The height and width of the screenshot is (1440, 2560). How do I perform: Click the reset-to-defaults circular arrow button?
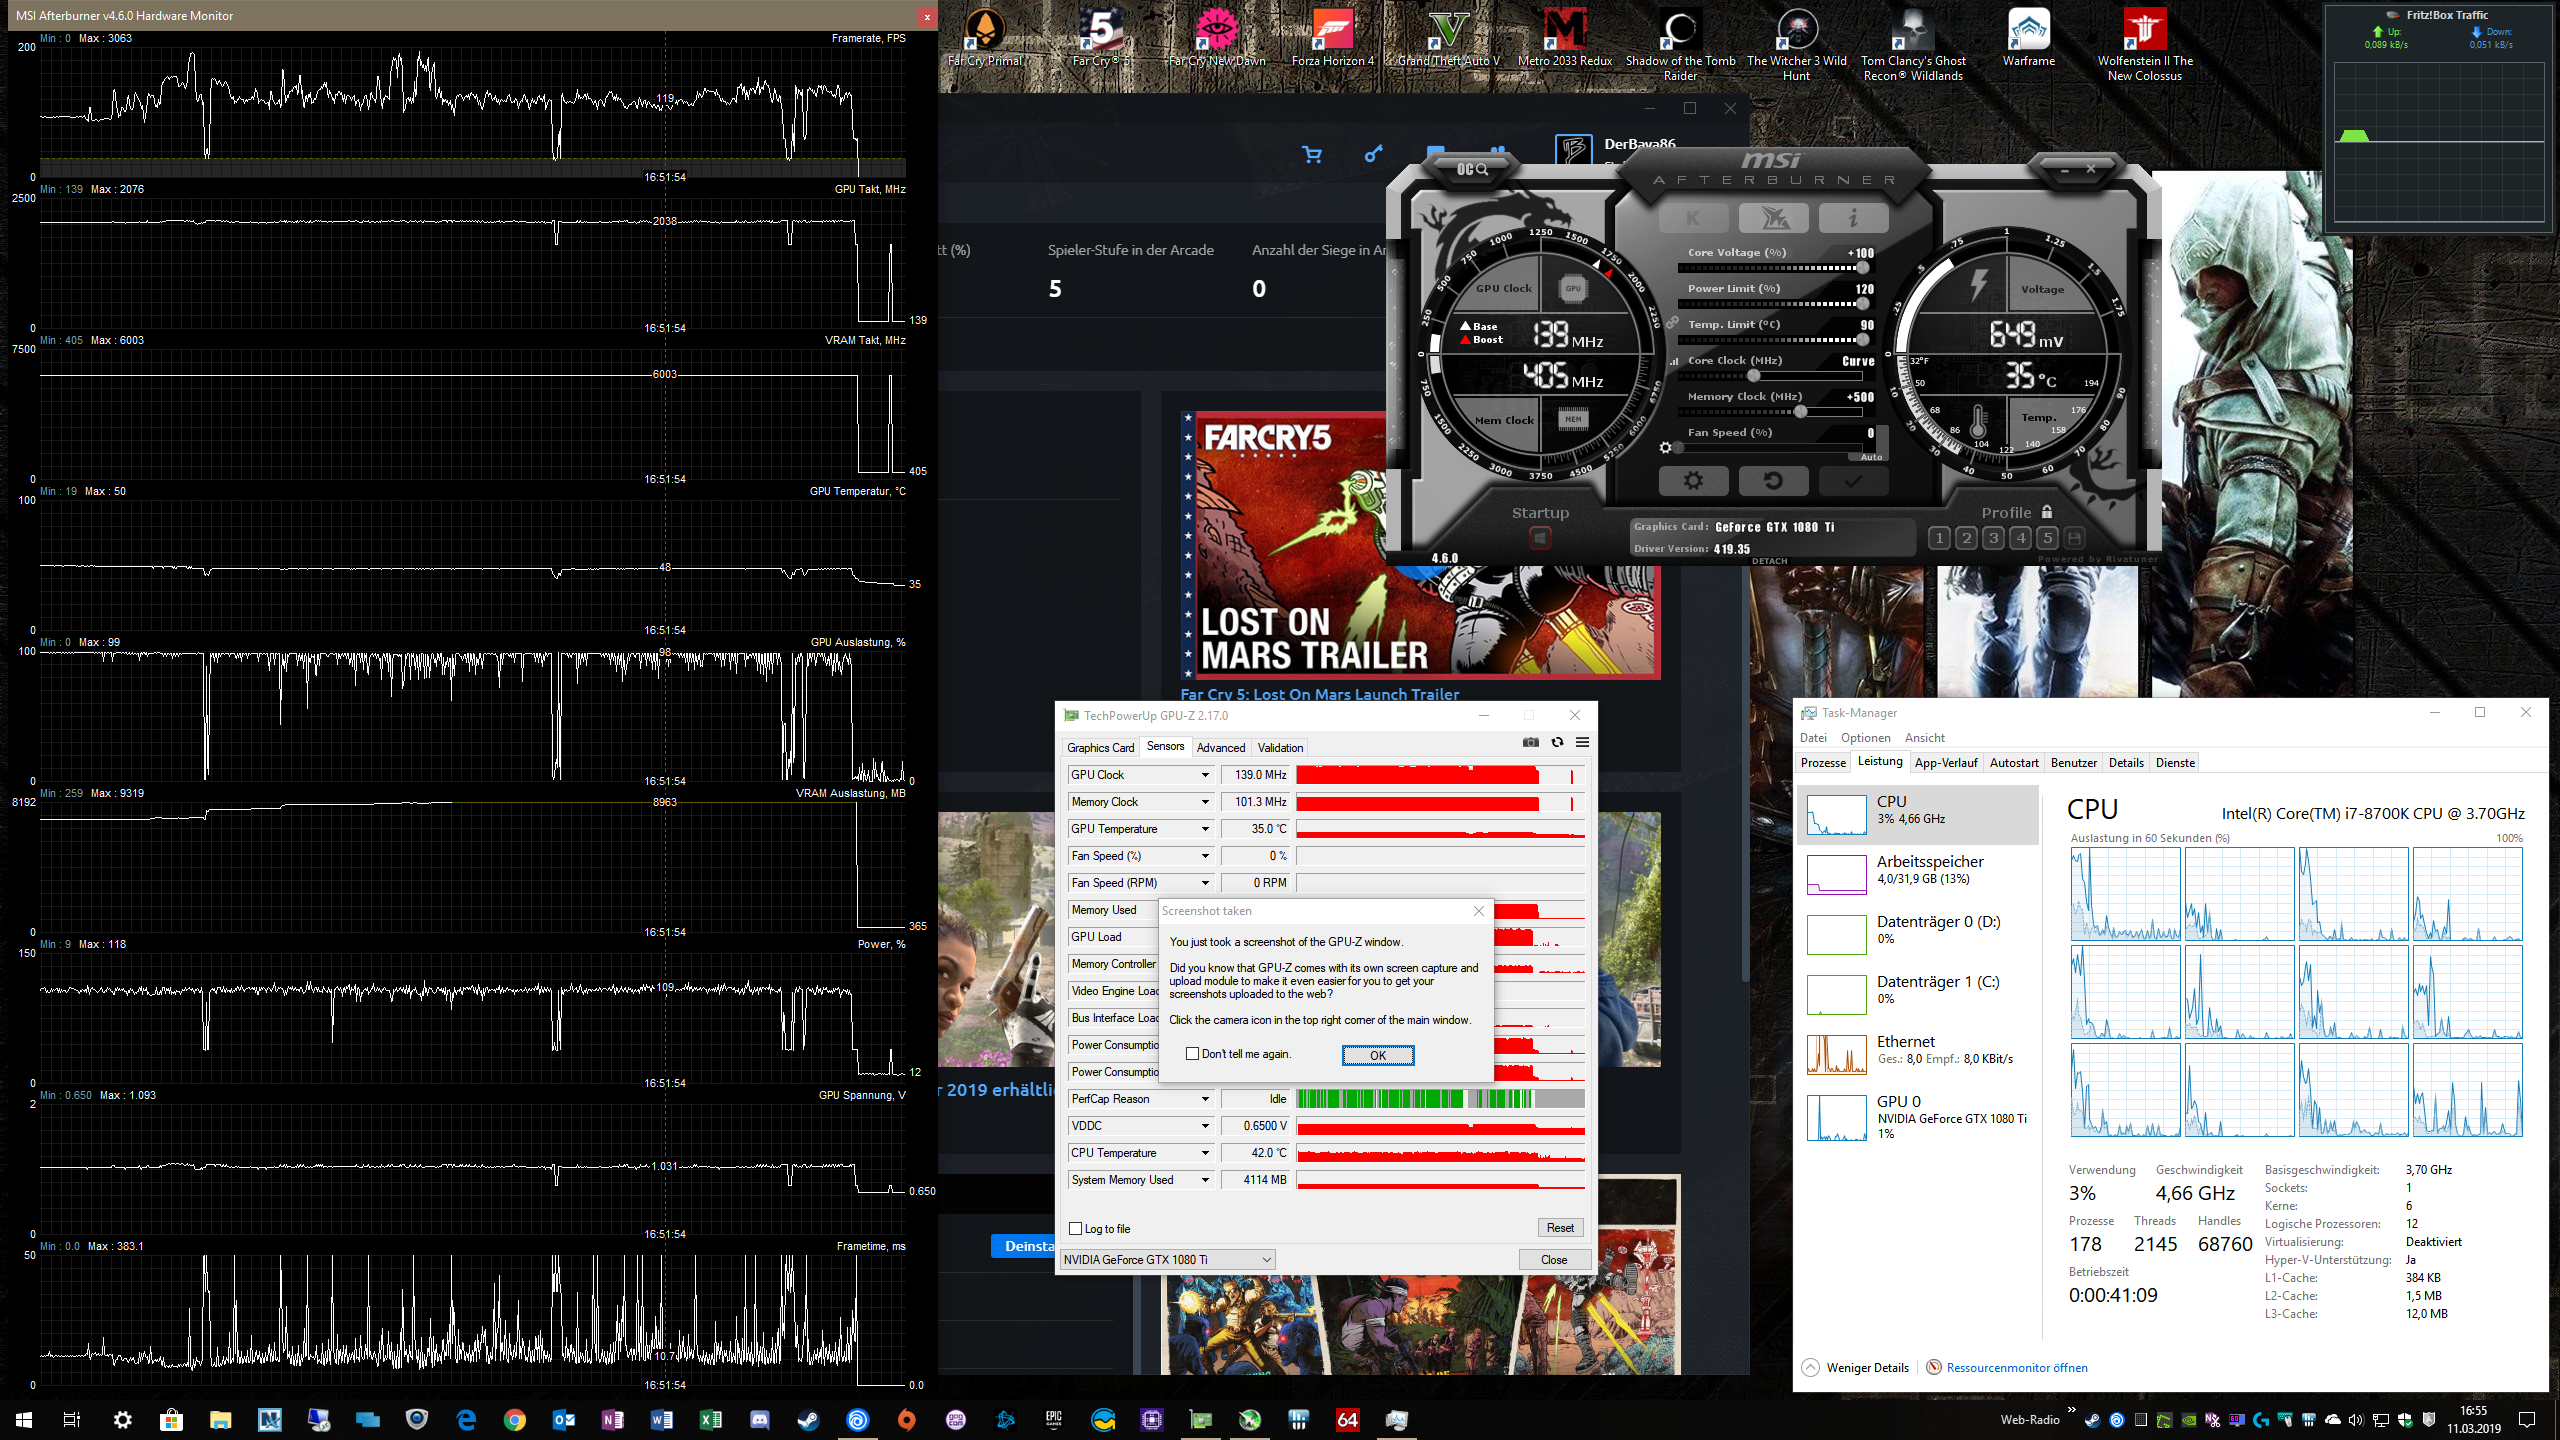click(x=1773, y=481)
